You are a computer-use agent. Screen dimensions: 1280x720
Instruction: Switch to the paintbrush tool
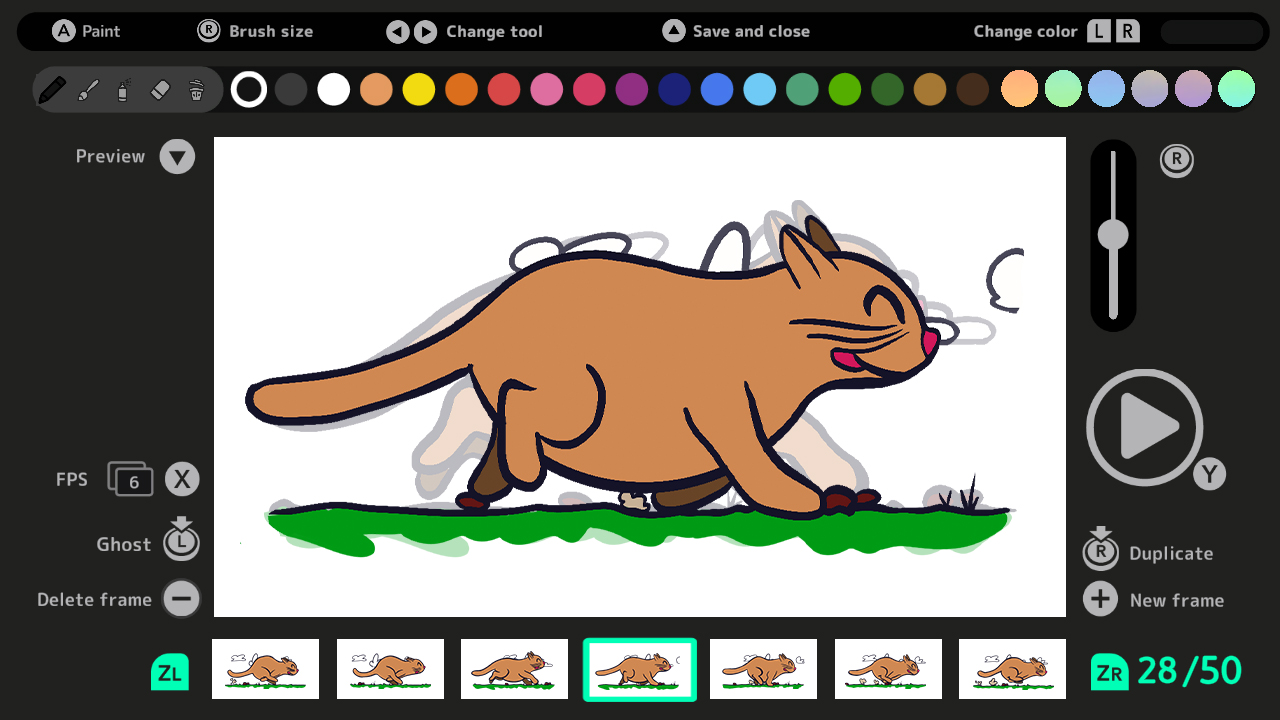(88, 89)
